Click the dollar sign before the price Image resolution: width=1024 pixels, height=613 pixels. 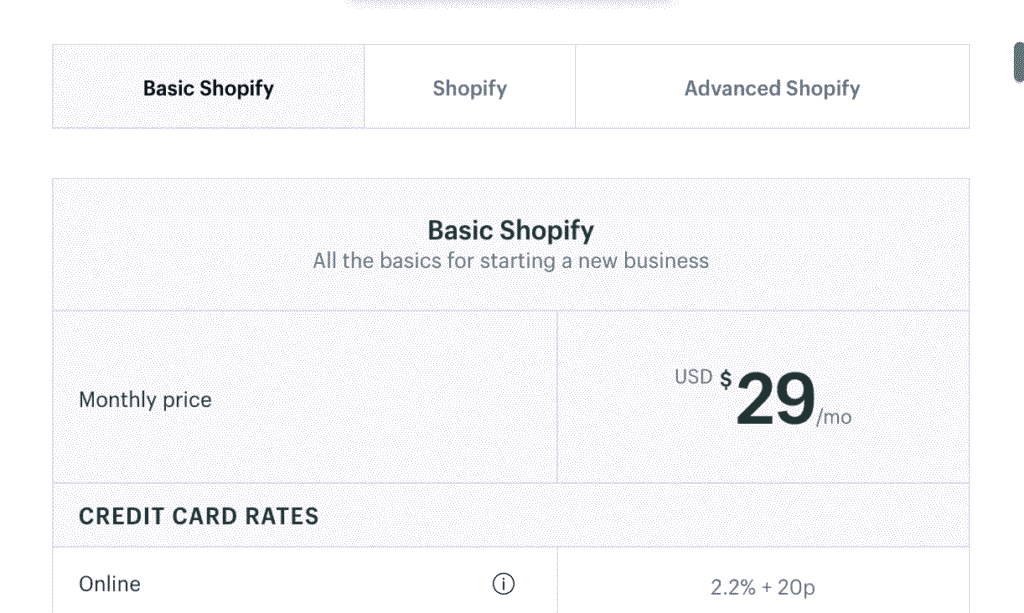click(726, 380)
